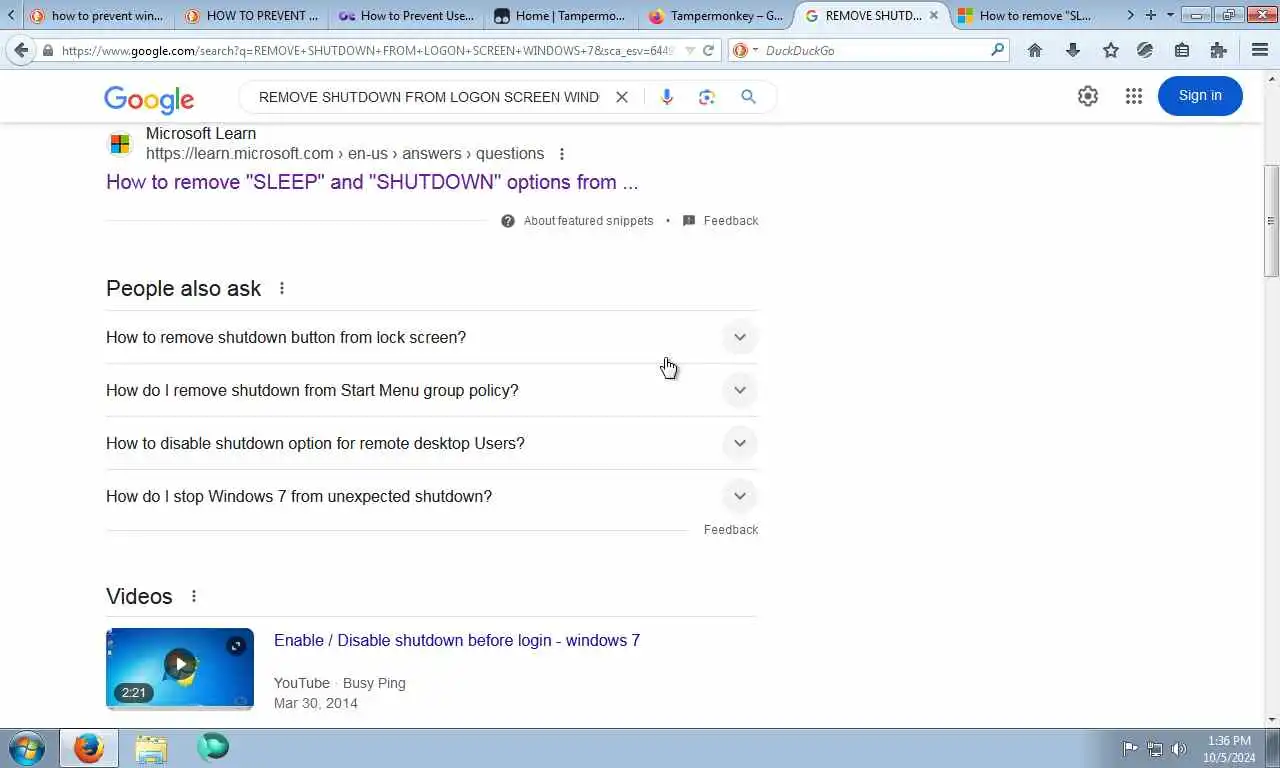Switch to 'Home | Tampermo...' tab
This screenshot has width=1280, height=768.
coord(560,15)
